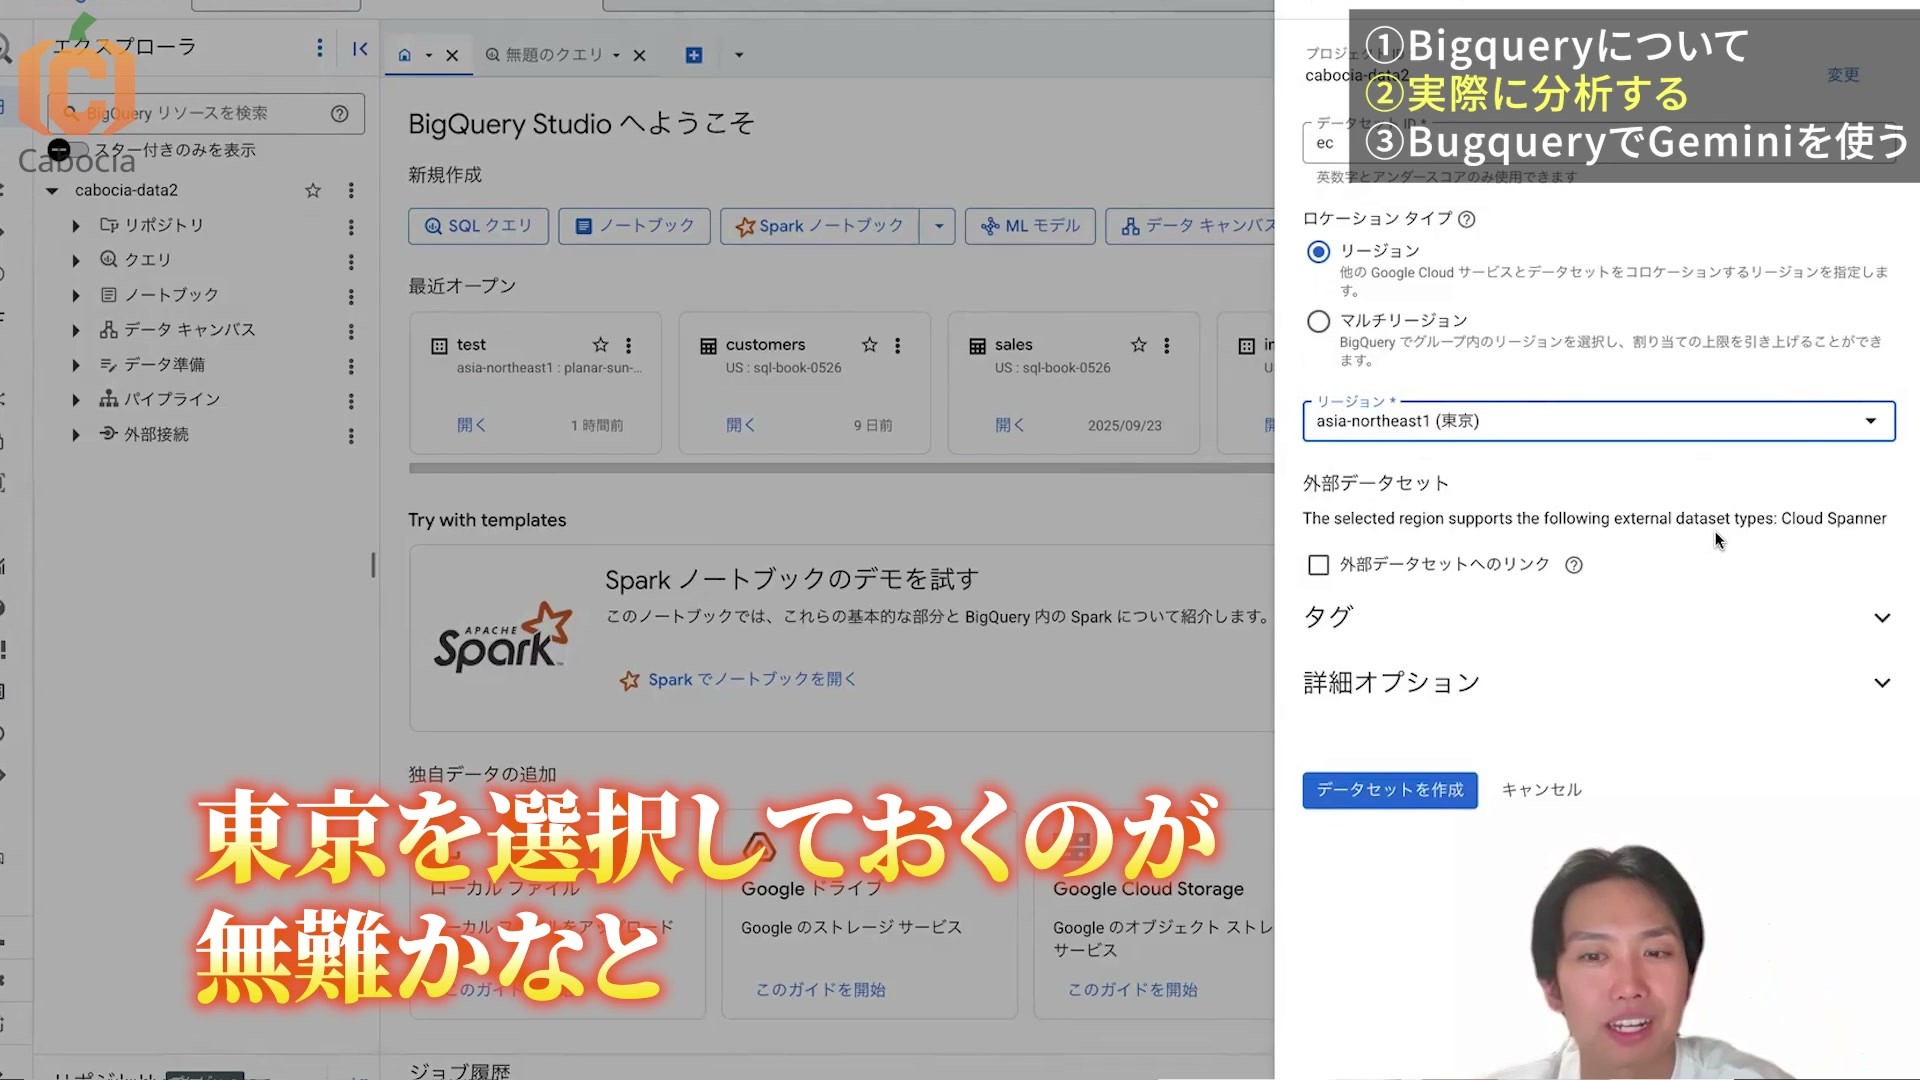Click the ML モデル button
This screenshot has width=1920, height=1080.
(x=1030, y=226)
